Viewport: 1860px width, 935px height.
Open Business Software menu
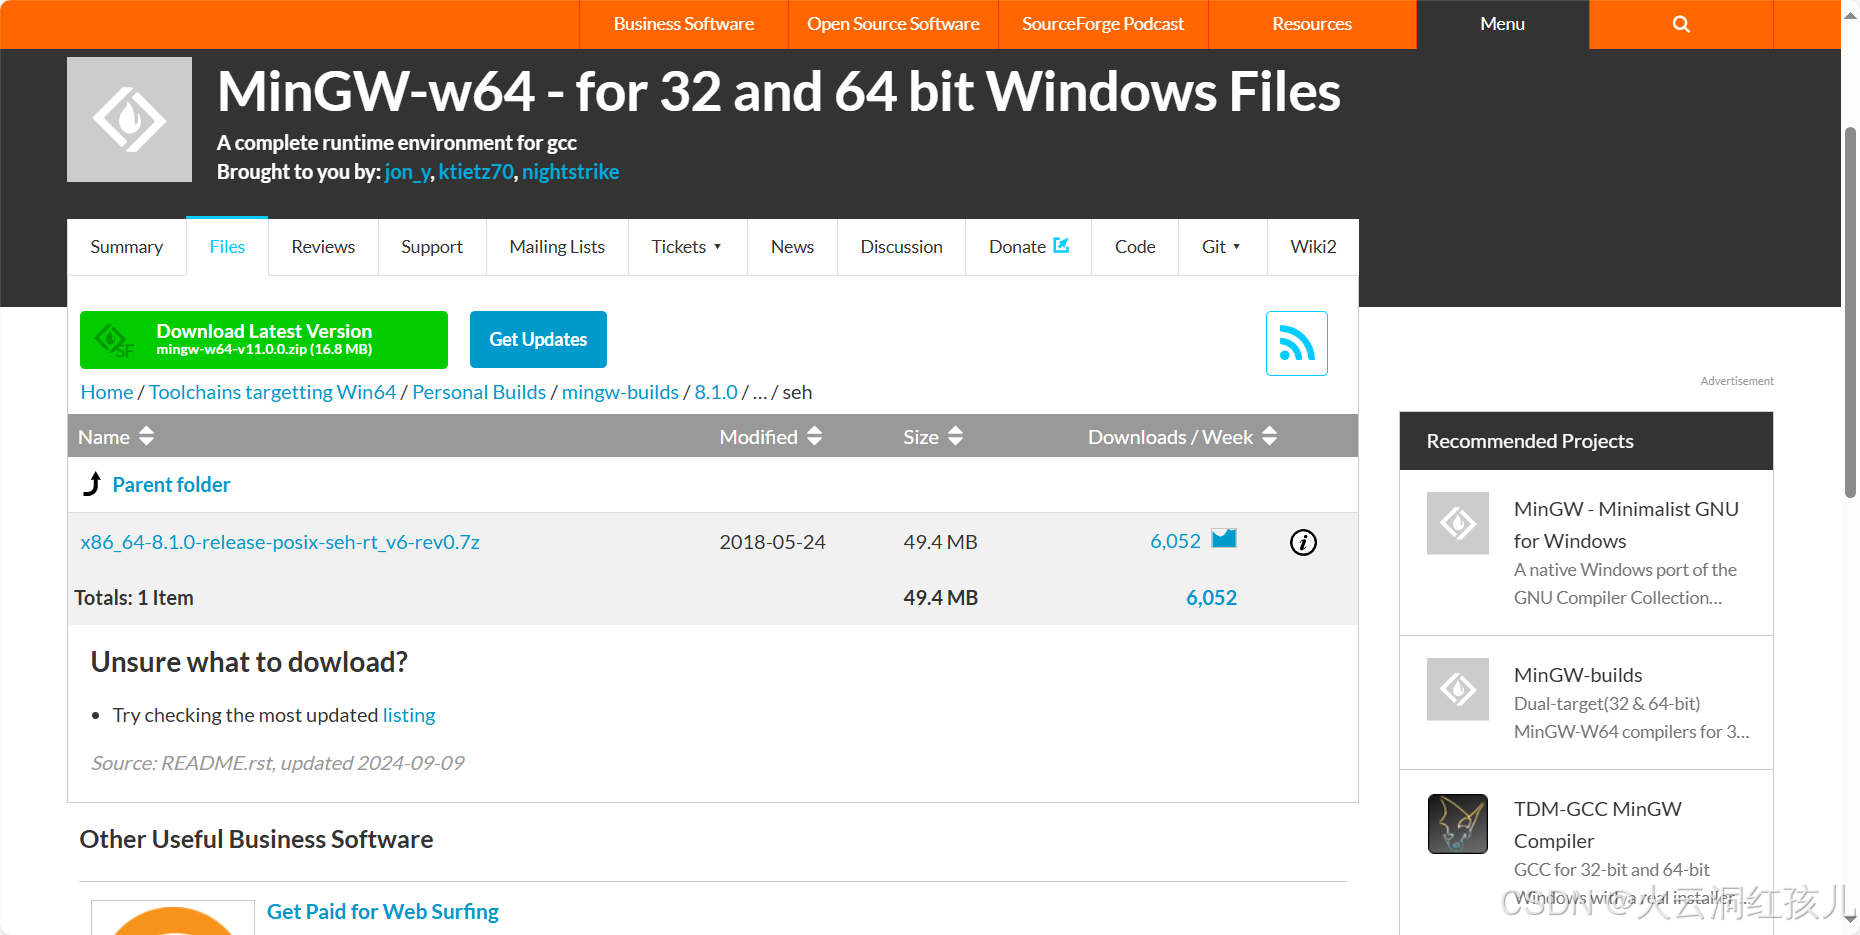[684, 24]
